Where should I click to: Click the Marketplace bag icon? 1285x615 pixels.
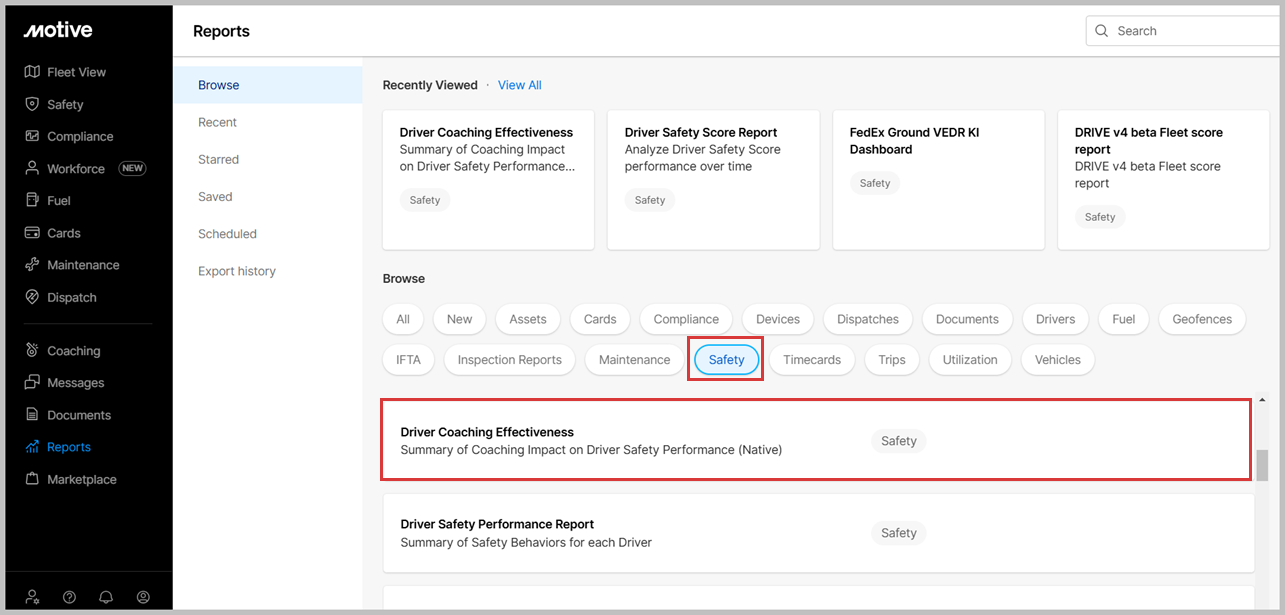click(32, 479)
